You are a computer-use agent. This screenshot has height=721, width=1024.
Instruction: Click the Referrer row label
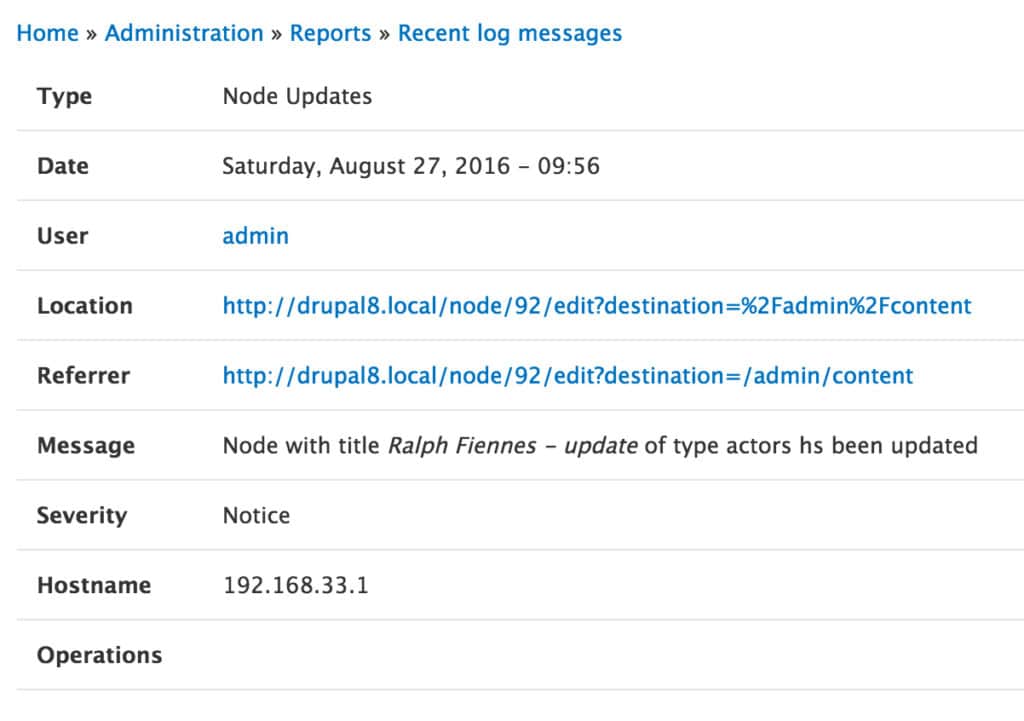tap(83, 376)
